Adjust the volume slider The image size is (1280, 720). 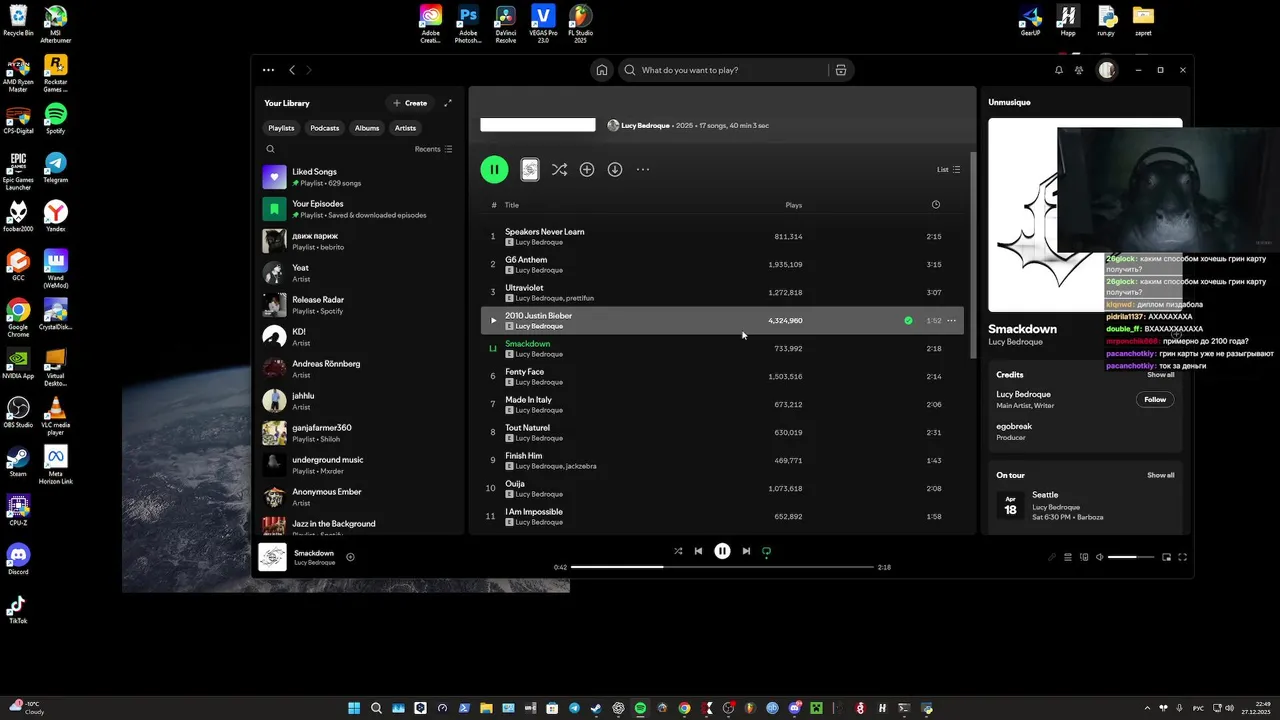point(1130,557)
